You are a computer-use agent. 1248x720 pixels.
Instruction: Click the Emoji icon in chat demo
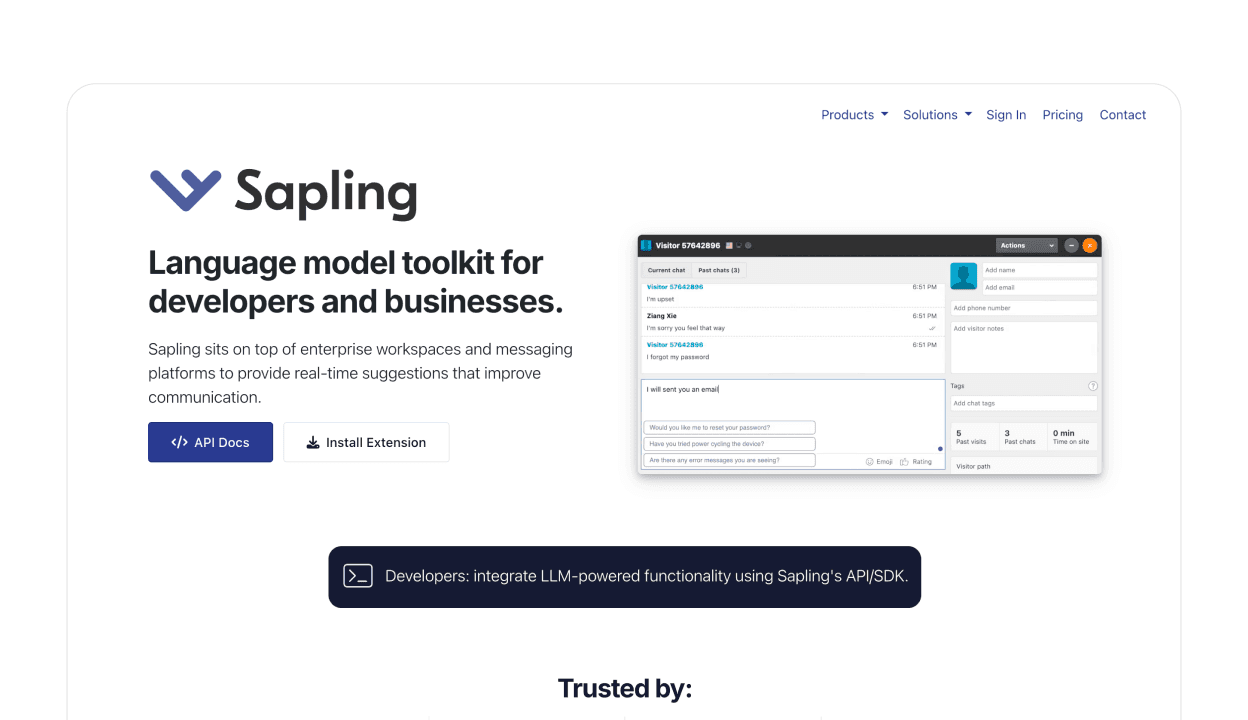click(x=870, y=462)
